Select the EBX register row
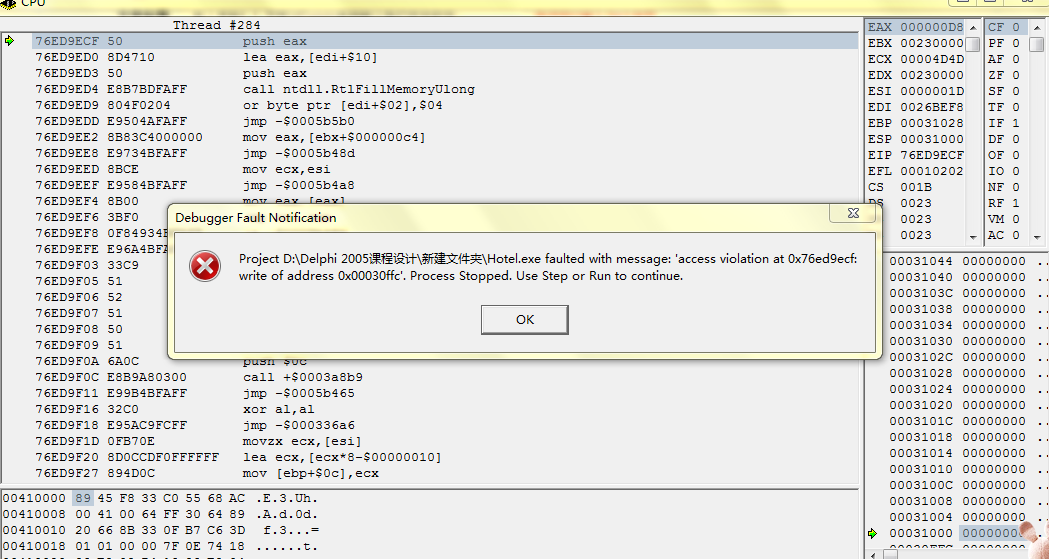This screenshot has height=559, width=1049. [x=916, y=43]
